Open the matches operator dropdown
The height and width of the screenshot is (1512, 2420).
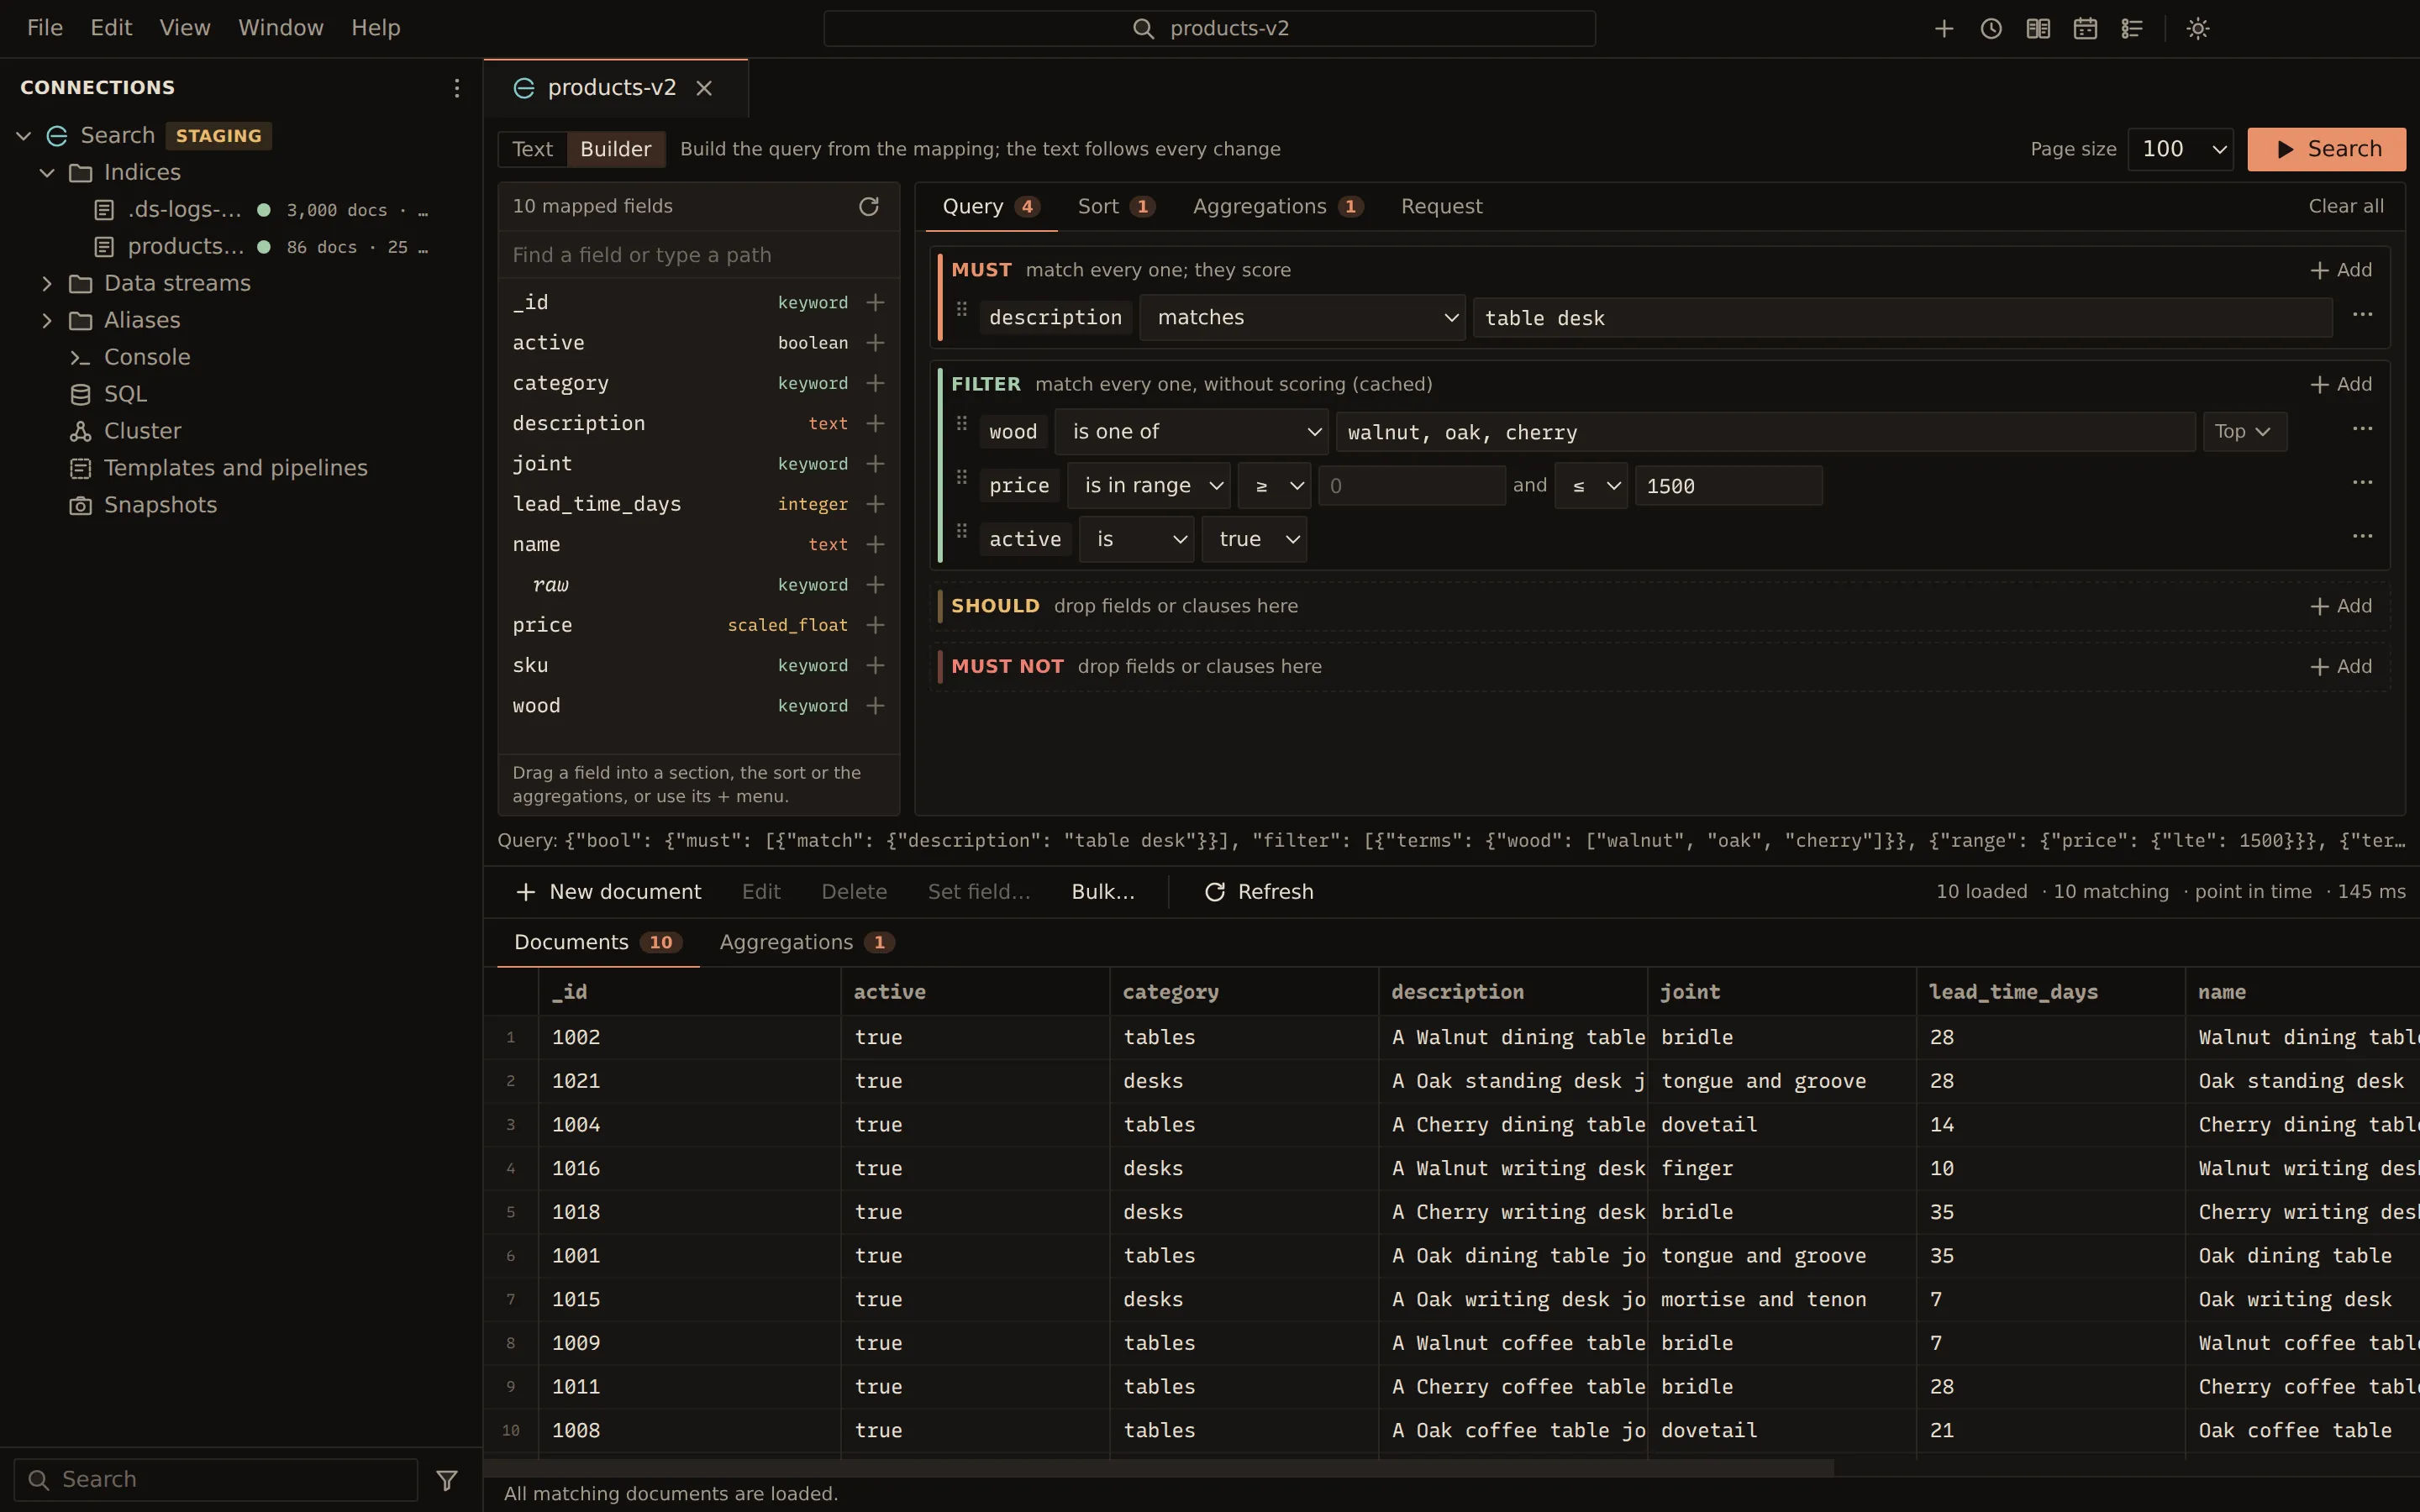coord(1302,318)
